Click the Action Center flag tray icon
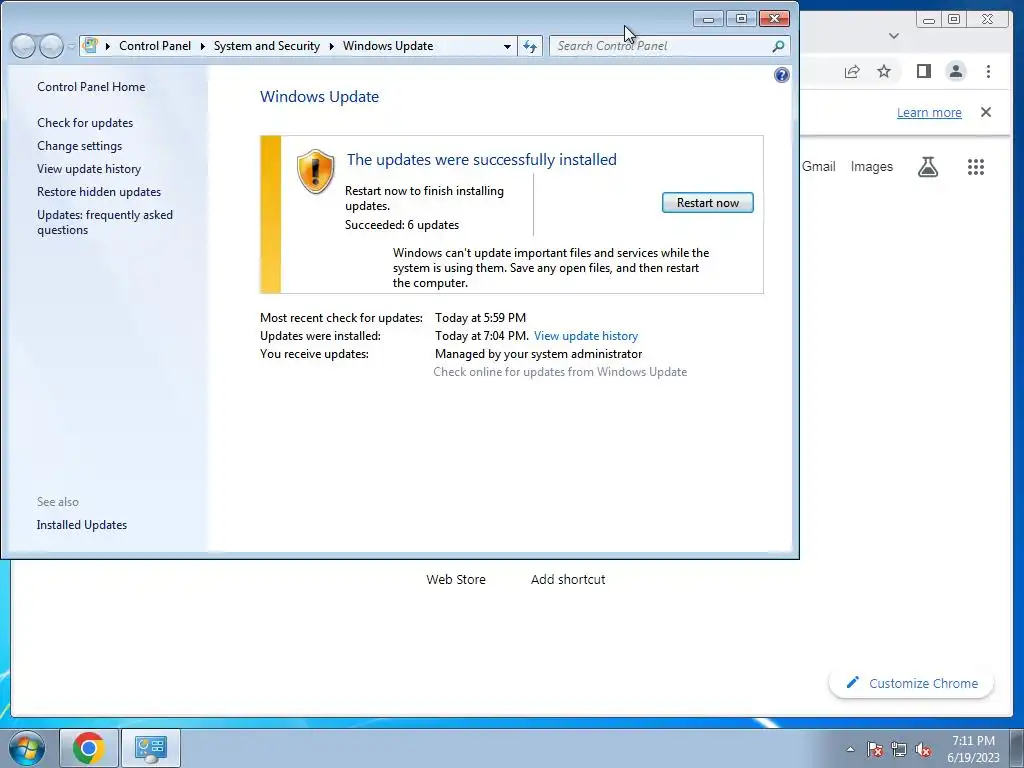Screen dimensions: 1024x768 pyautogui.click(x=875, y=749)
